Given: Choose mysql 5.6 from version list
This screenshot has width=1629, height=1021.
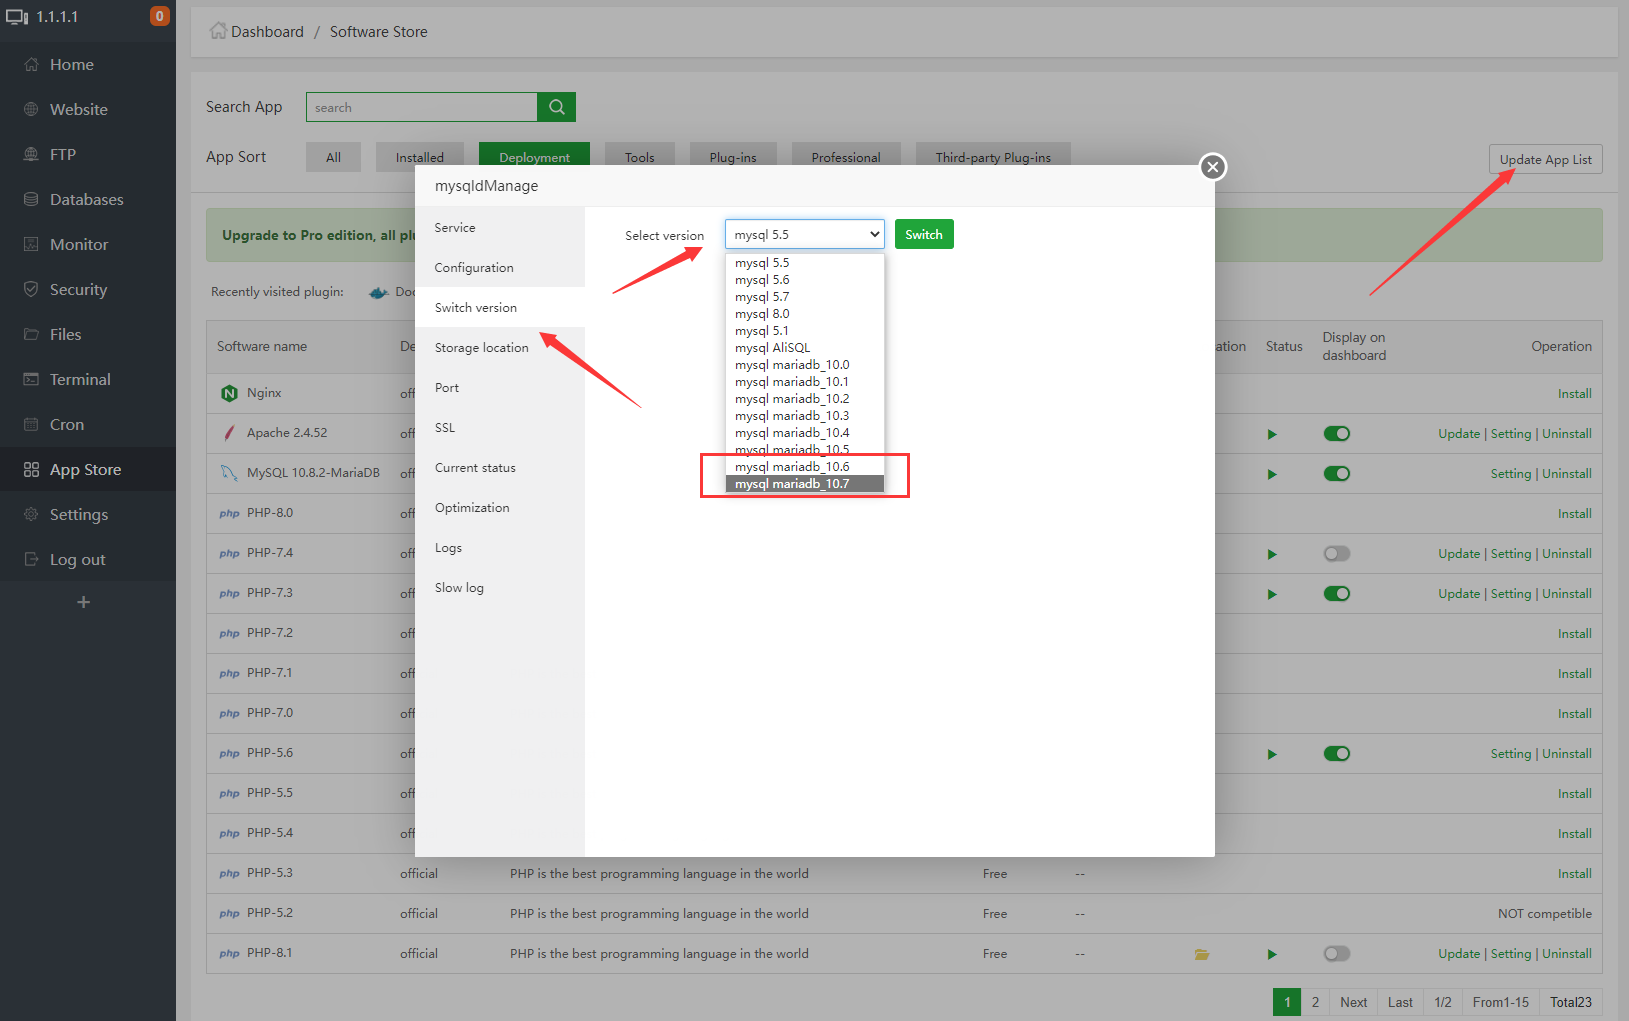Looking at the screenshot, I should tap(805, 280).
